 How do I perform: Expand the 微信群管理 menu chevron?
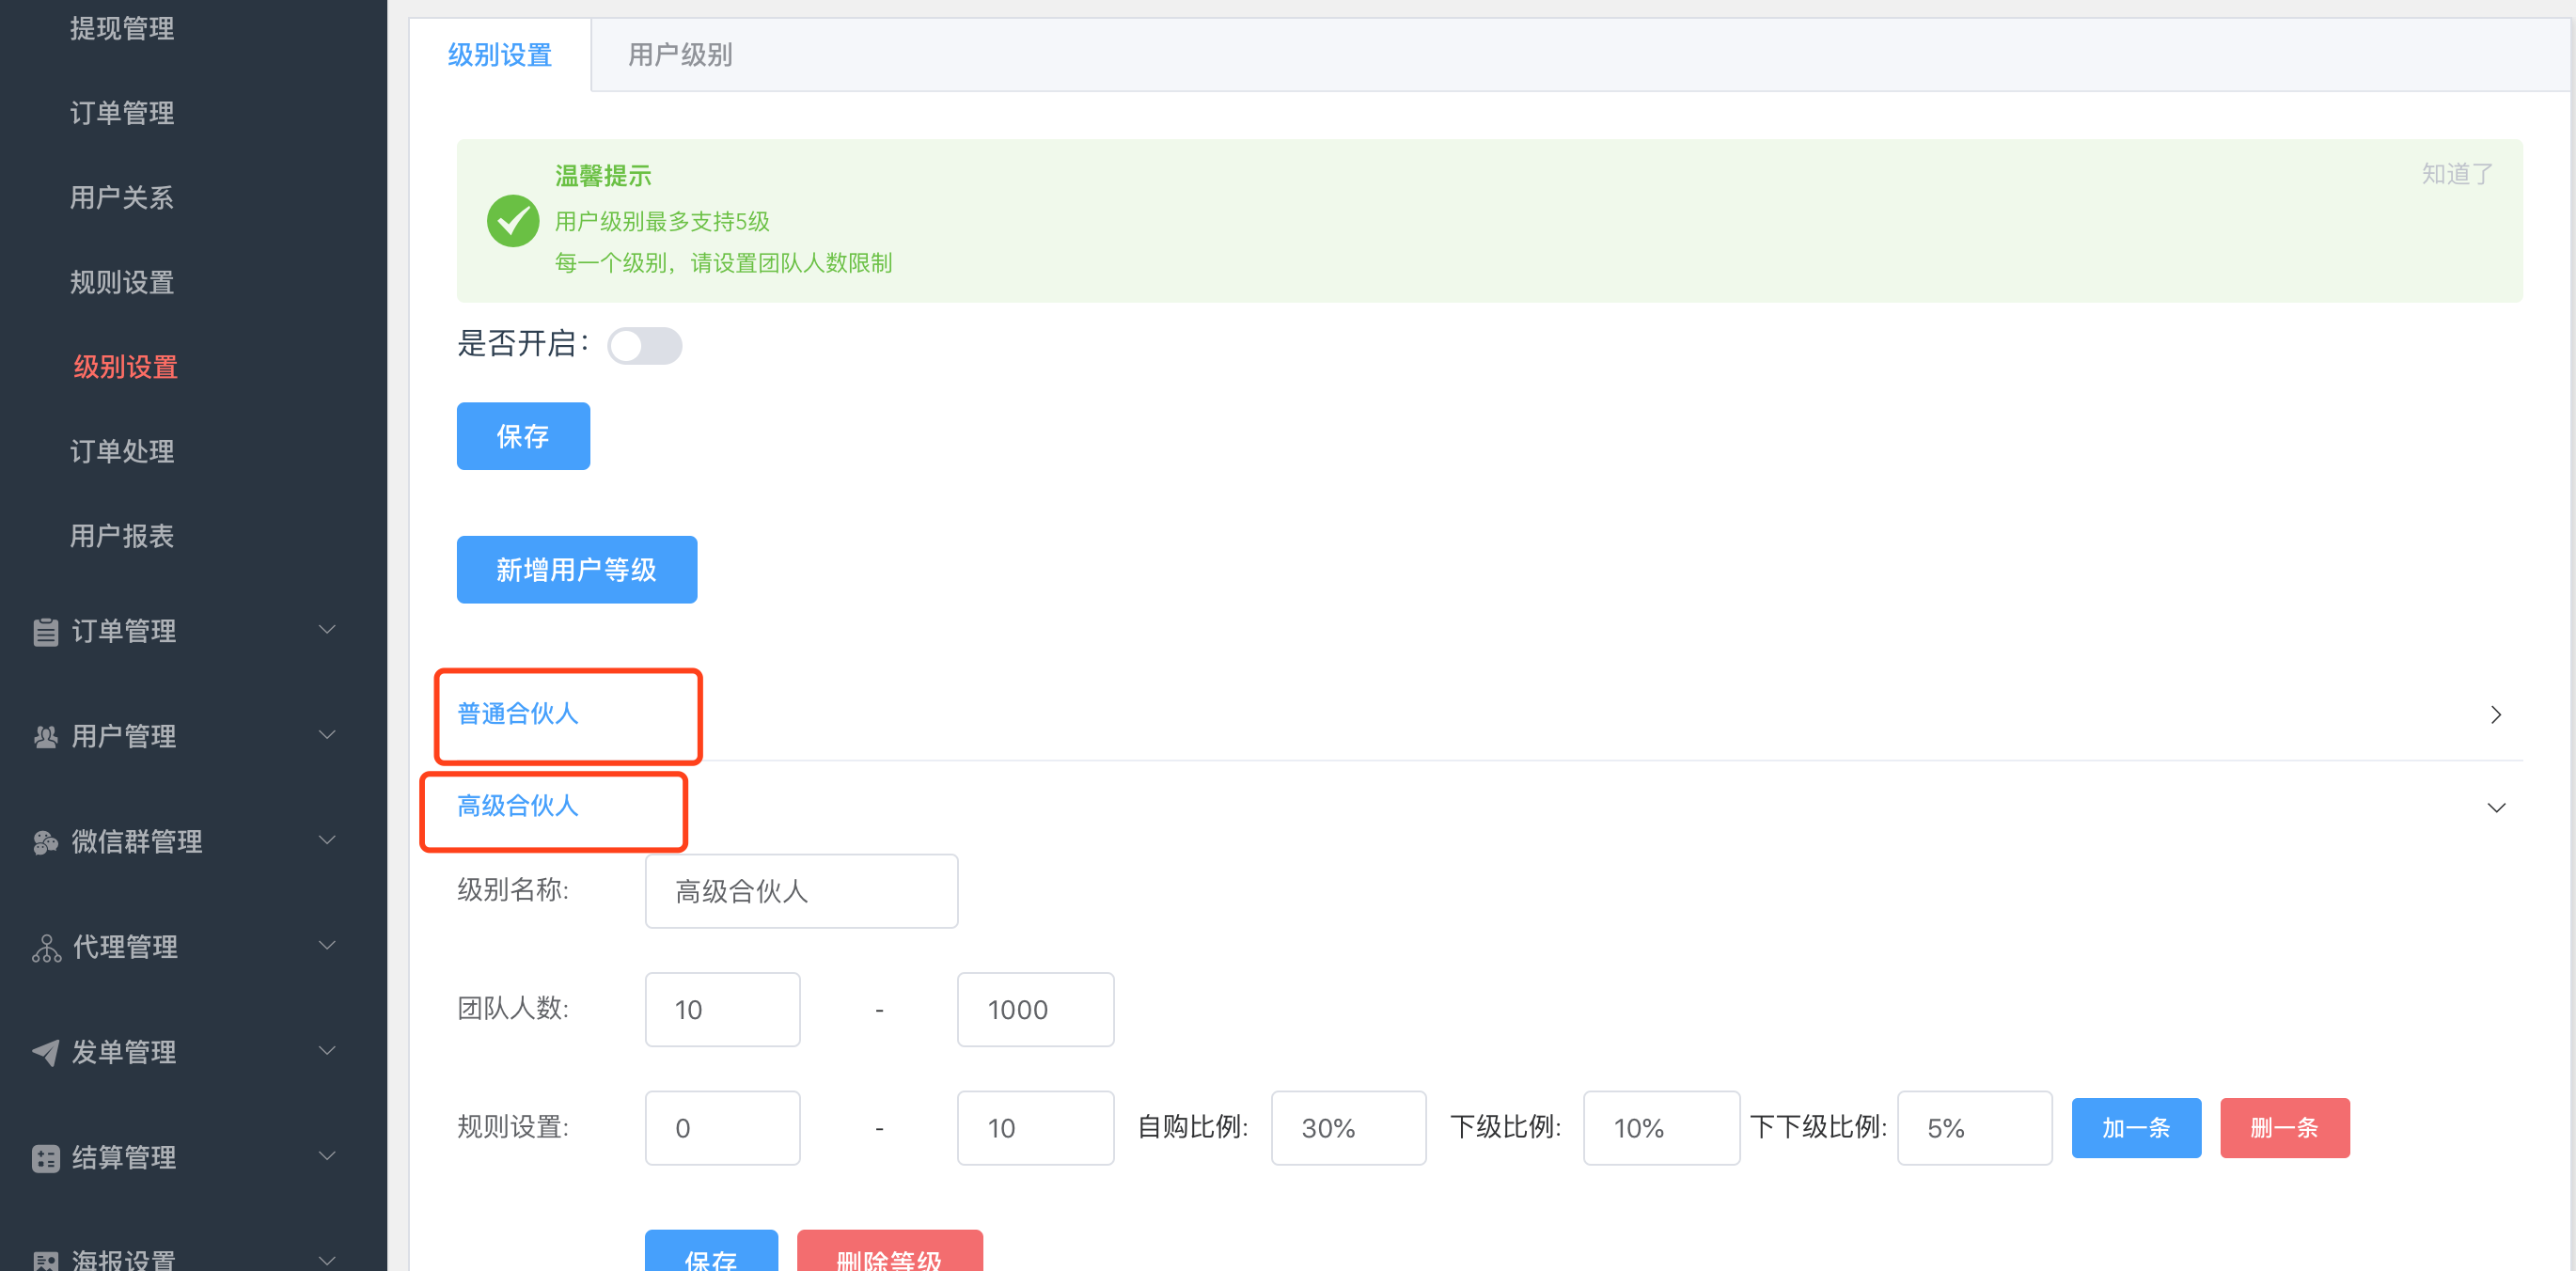tap(327, 840)
